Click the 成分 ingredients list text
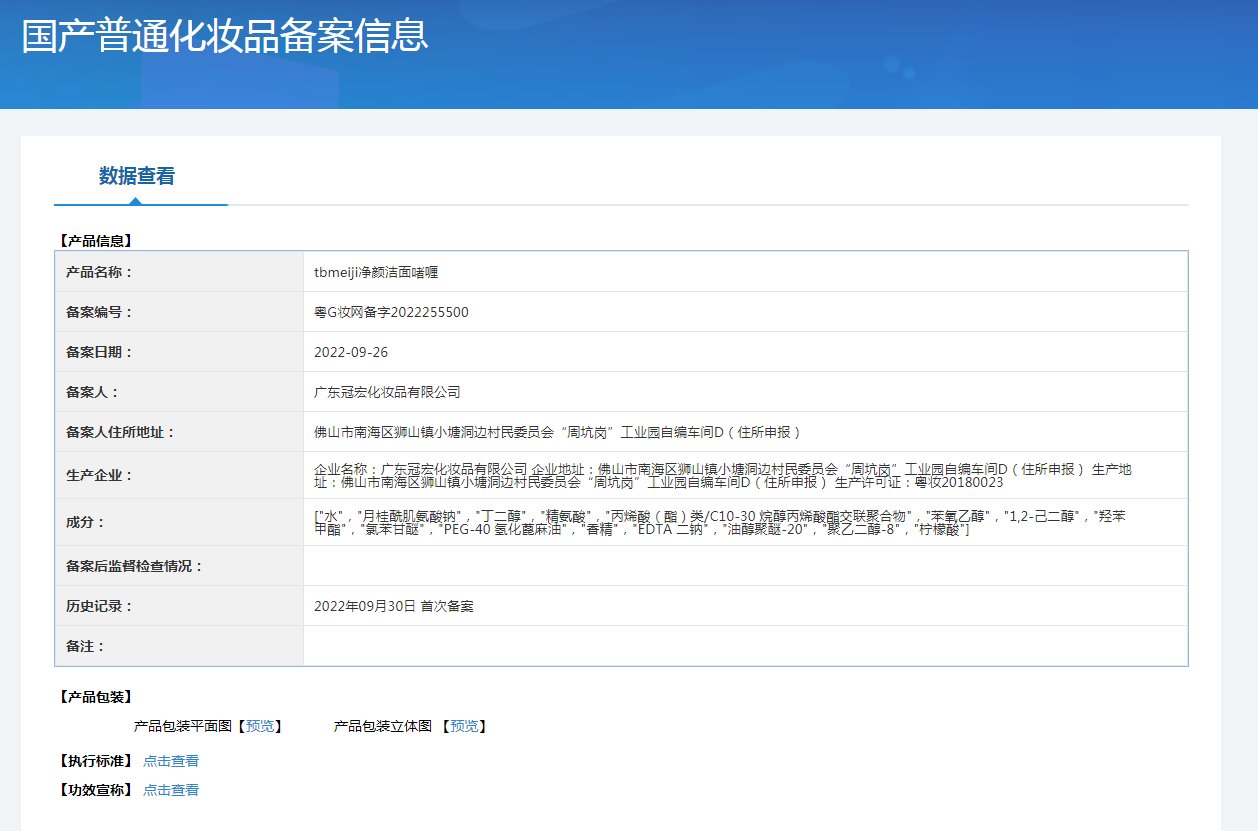 tap(722, 522)
